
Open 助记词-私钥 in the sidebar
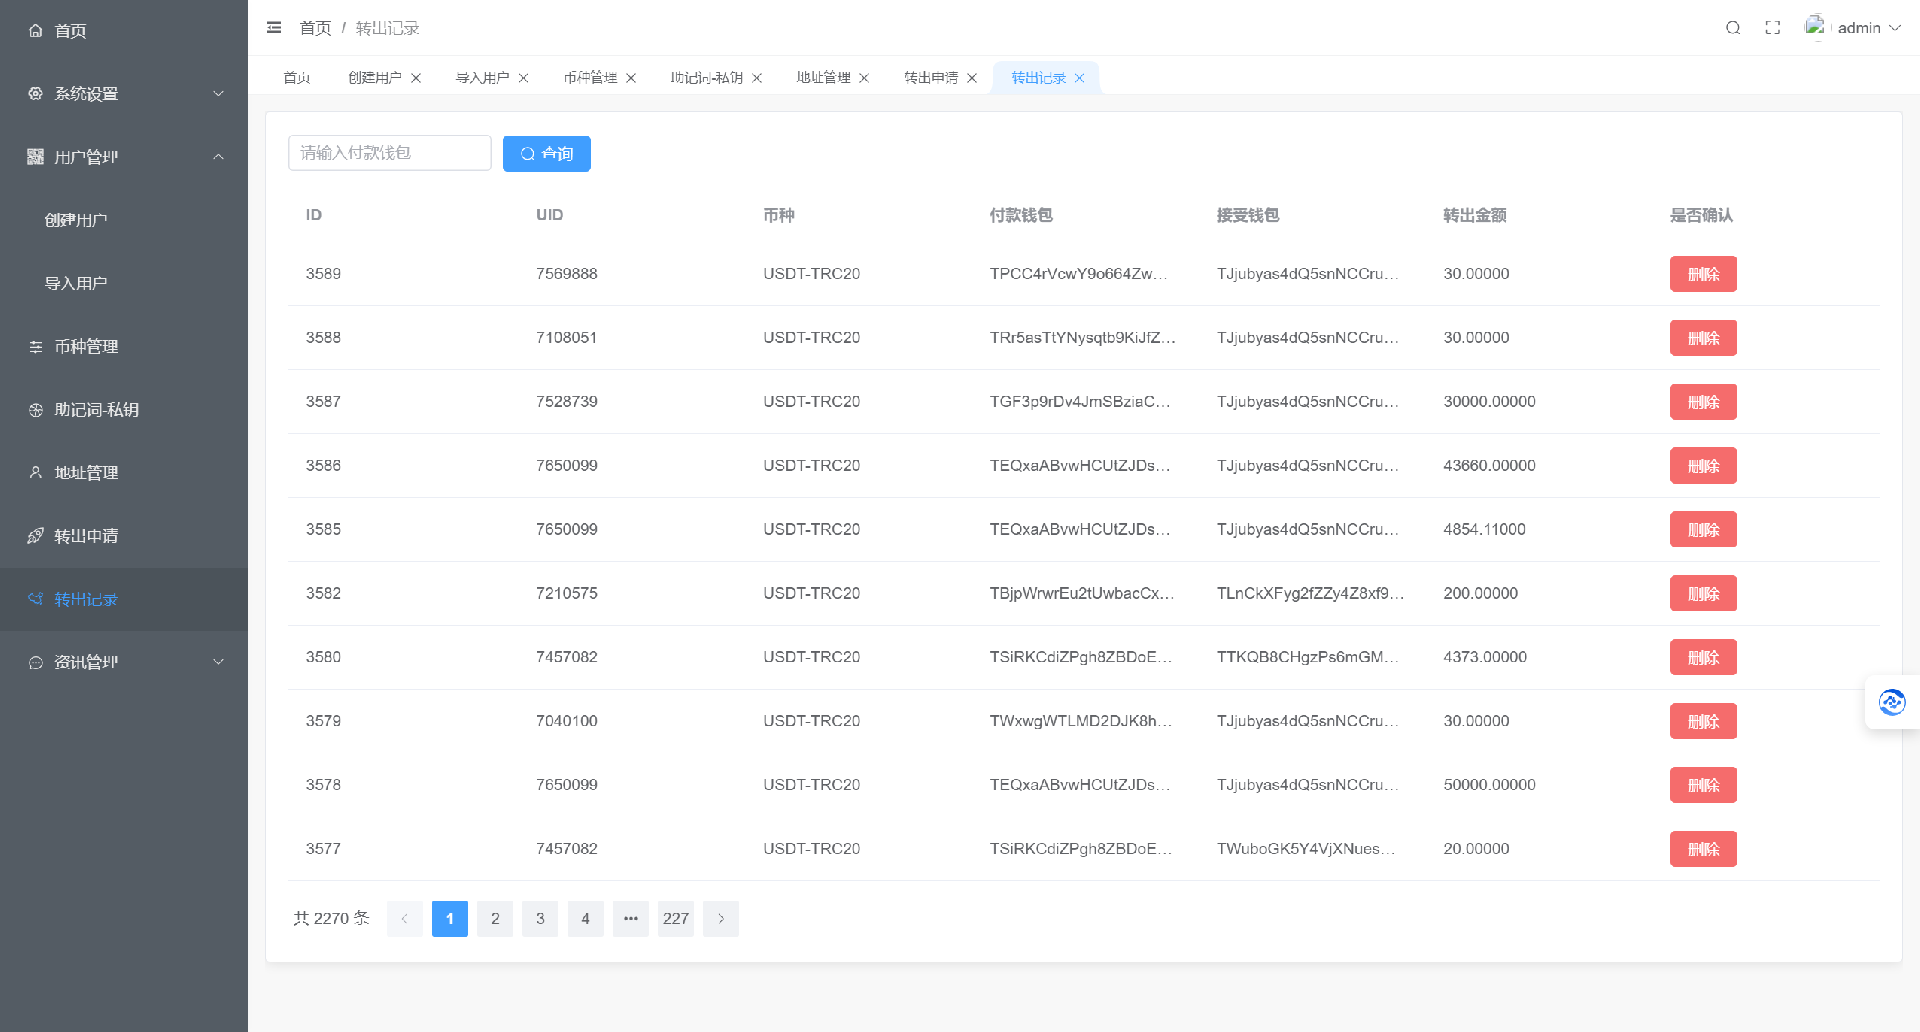(x=96, y=410)
